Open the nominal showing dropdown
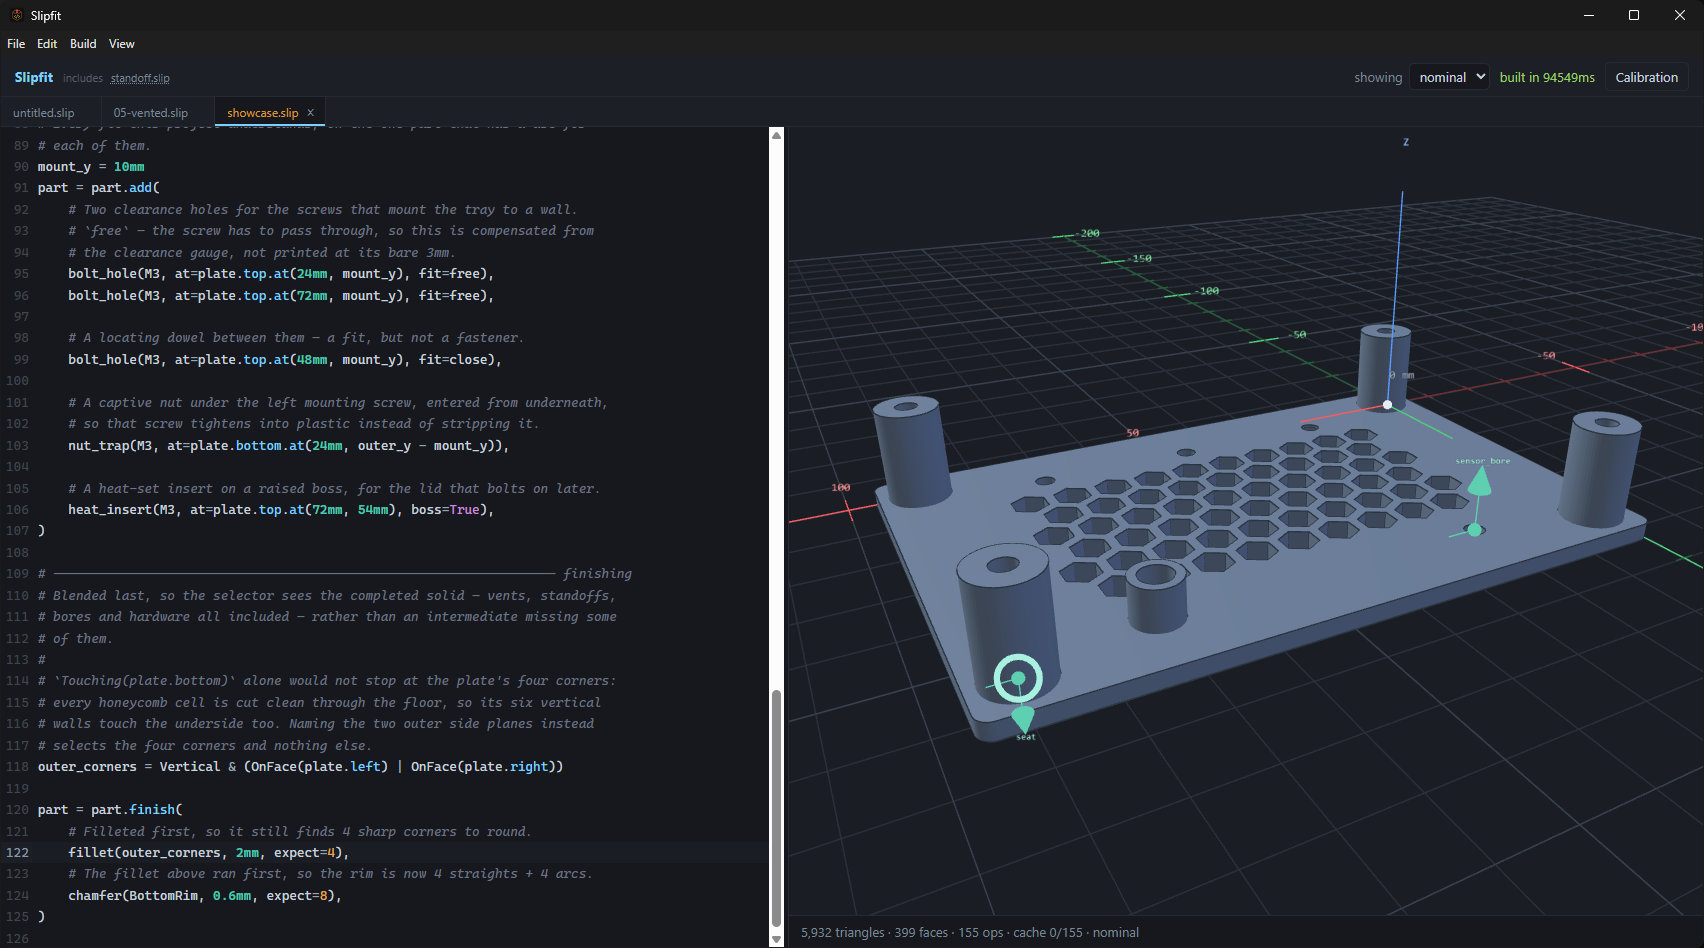Image resolution: width=1704 pixels, height=948 pixels. pos(1449,77)
